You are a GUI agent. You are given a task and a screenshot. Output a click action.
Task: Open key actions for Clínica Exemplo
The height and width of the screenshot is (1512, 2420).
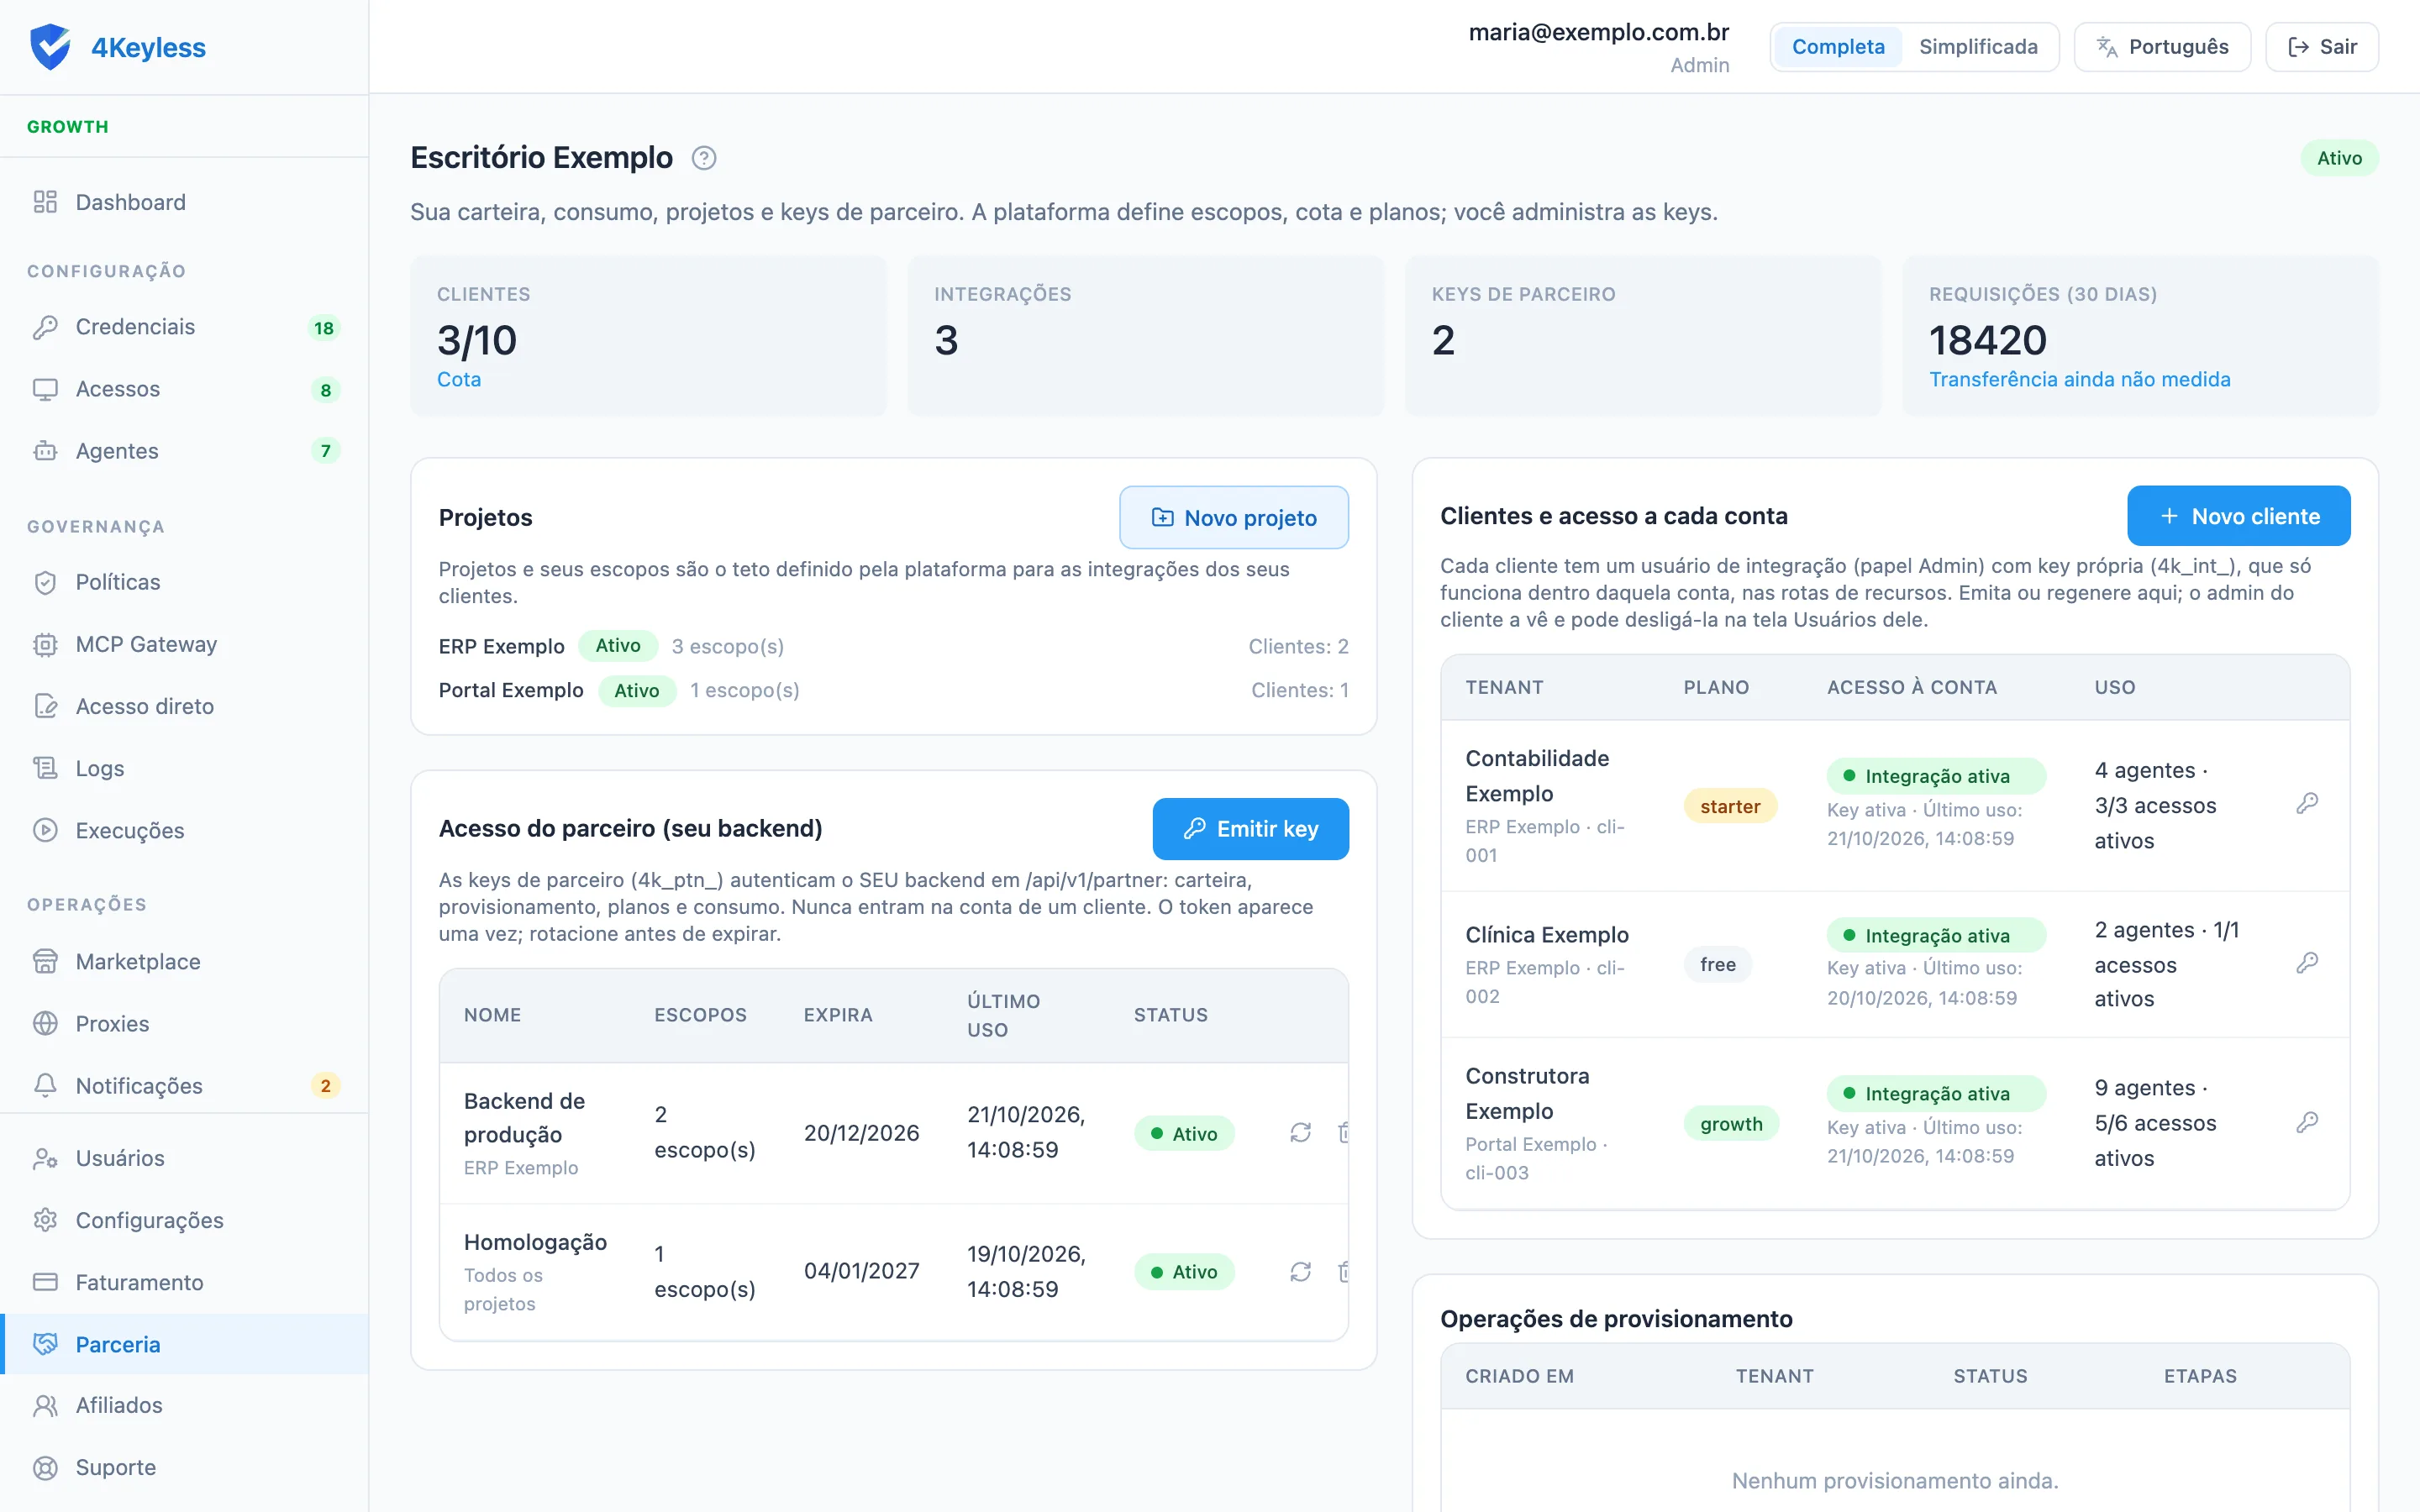click(x=2307, y=963)
